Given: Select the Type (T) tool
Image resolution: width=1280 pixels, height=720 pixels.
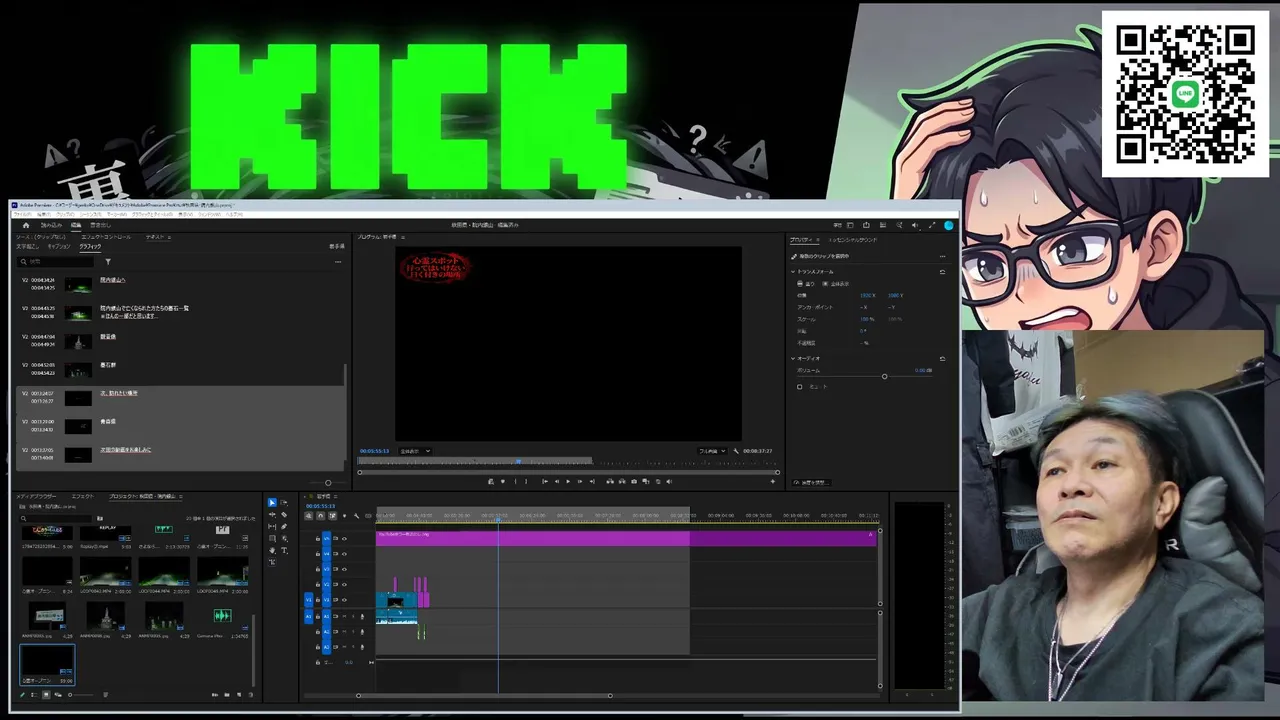Looking at the screenshot, I should pyautogui.click(x=284, y=551).
